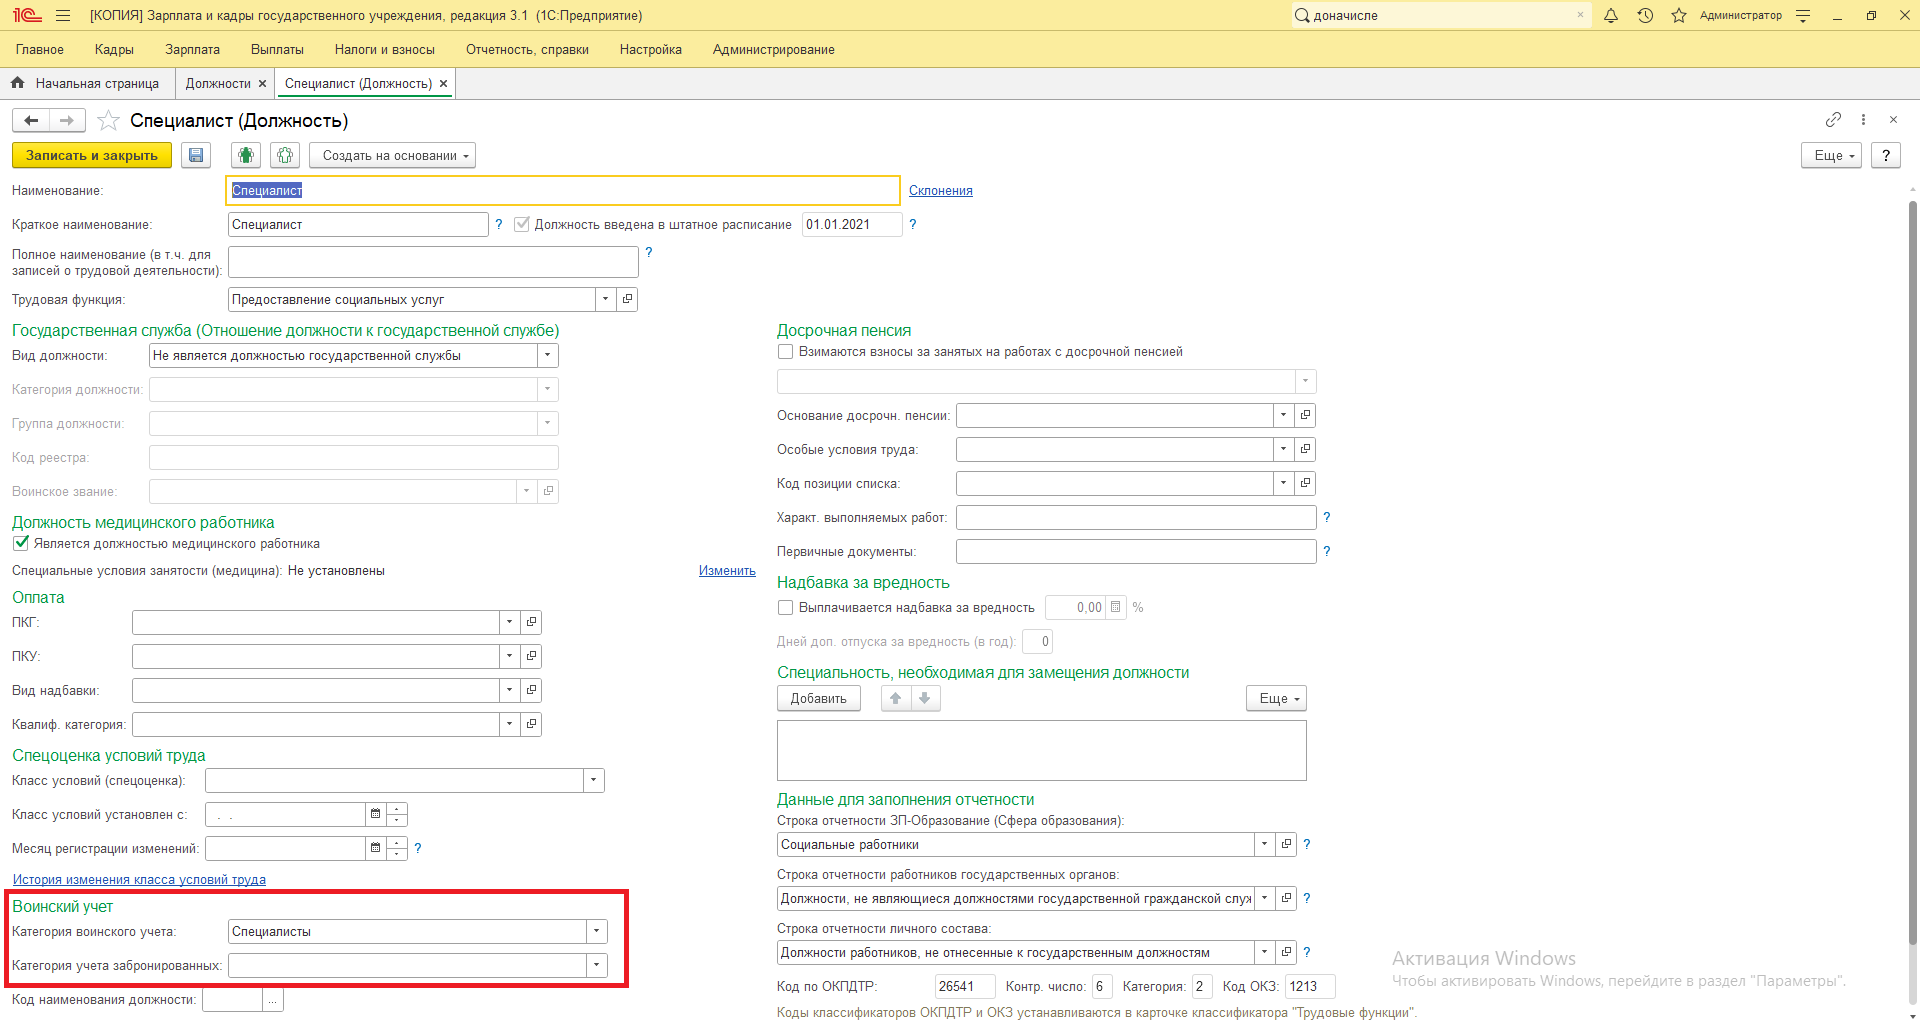1920x1024 pixels.
Task: Toggle Является должностью медицинского работника
Action: [21, 543]
